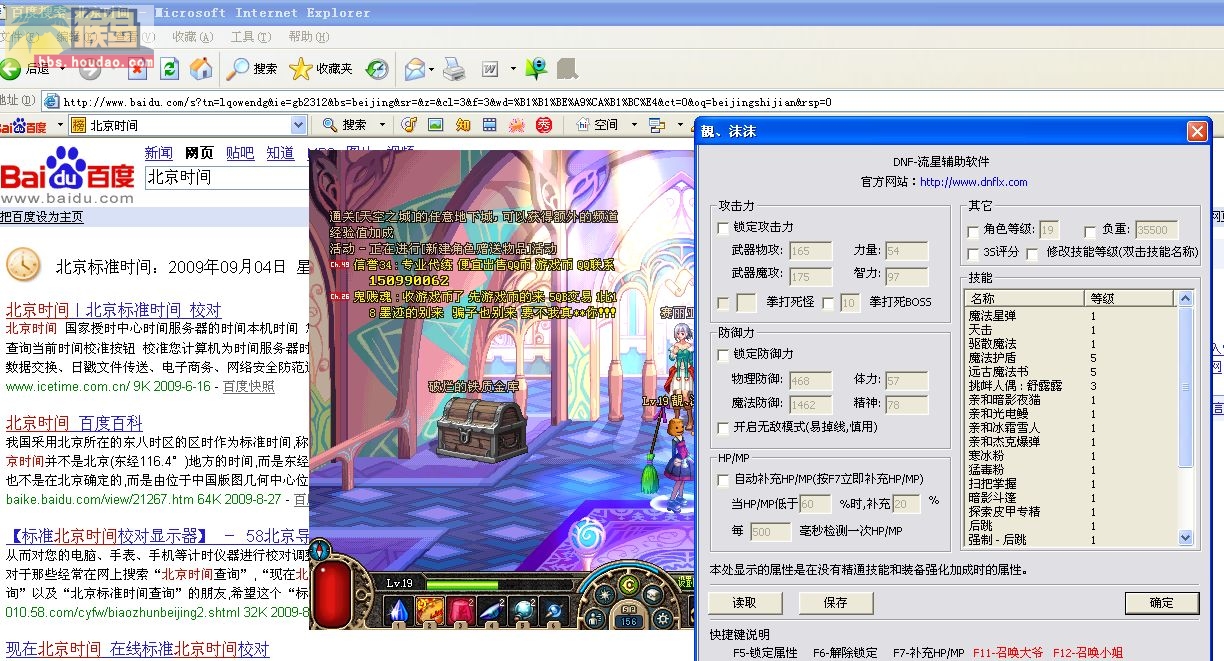The height and width of the screenshot is (661, 1224).
Task: Open the Mail icon dropdown arrow
Action: pyautogui.click(x=432, y=69)
